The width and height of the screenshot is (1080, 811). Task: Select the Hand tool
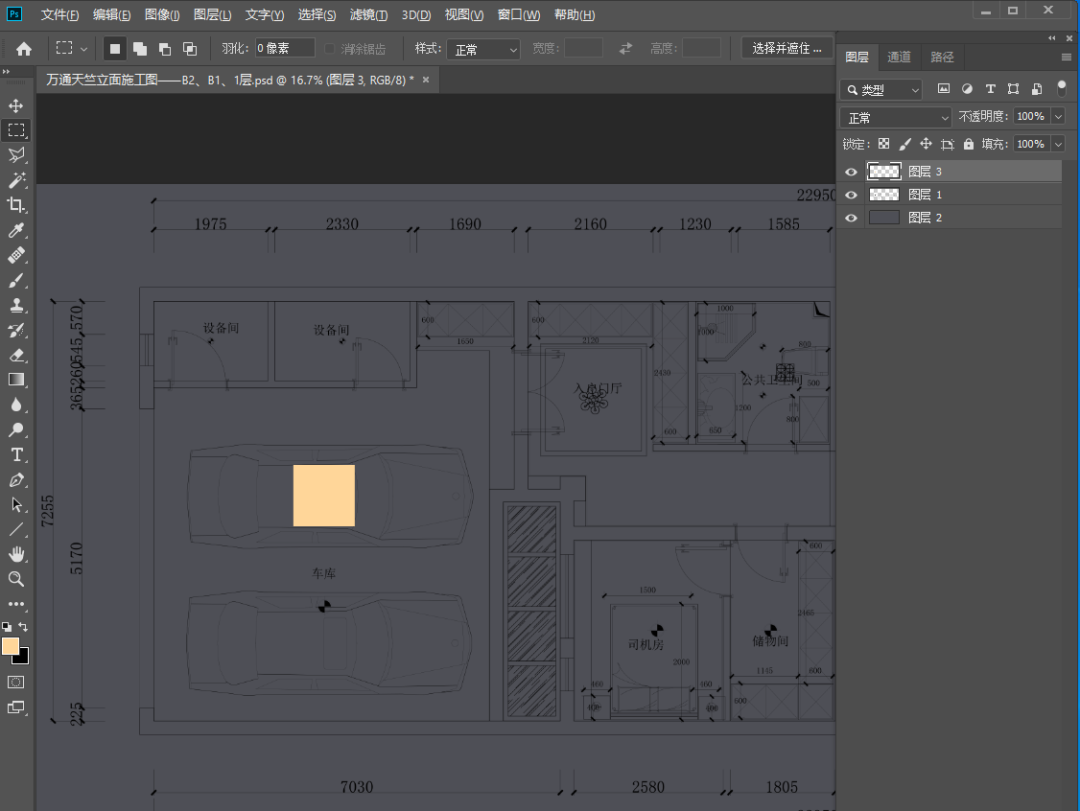(x=16, y=554)
